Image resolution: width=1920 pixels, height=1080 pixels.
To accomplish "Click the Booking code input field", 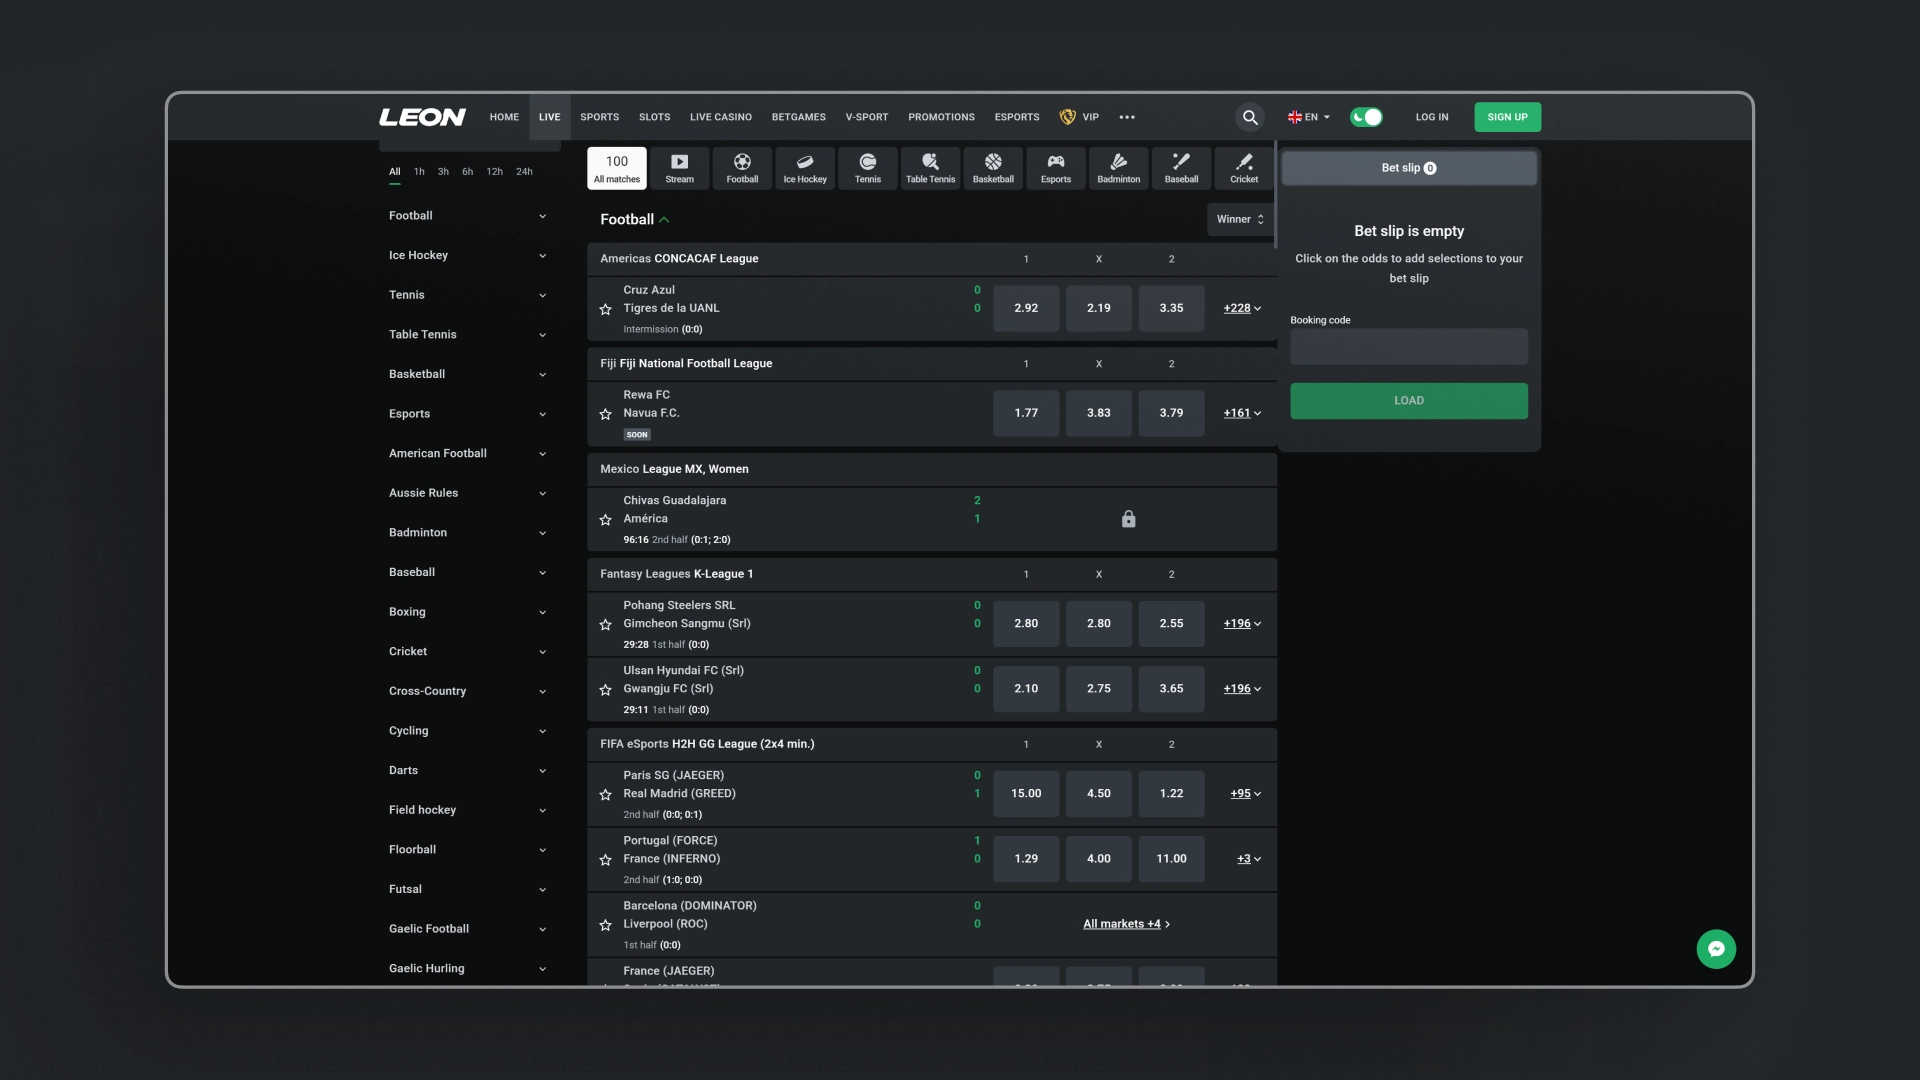I will coord(1408,347).
